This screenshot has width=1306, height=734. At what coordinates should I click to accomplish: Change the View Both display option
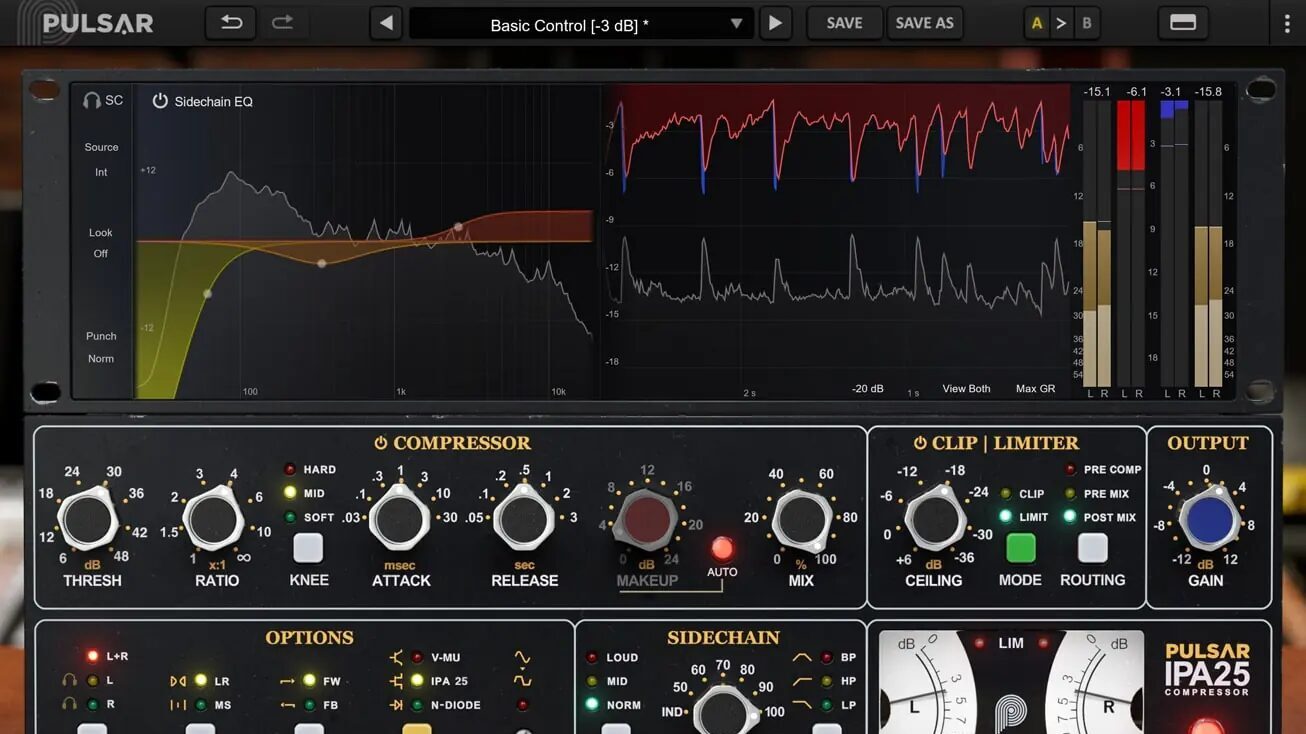tap(966, 389)
